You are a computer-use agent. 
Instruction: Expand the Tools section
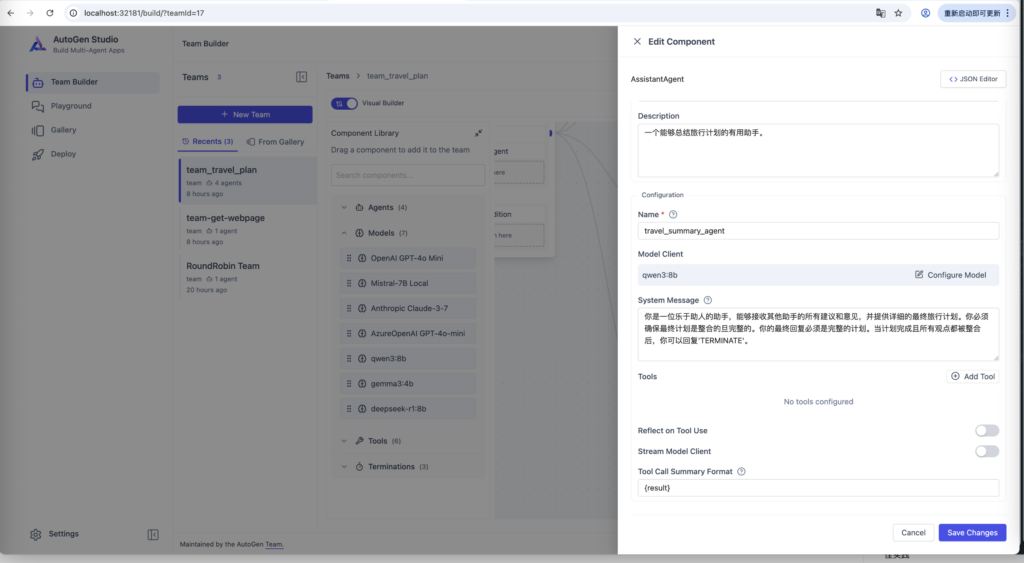click(408, 441)
